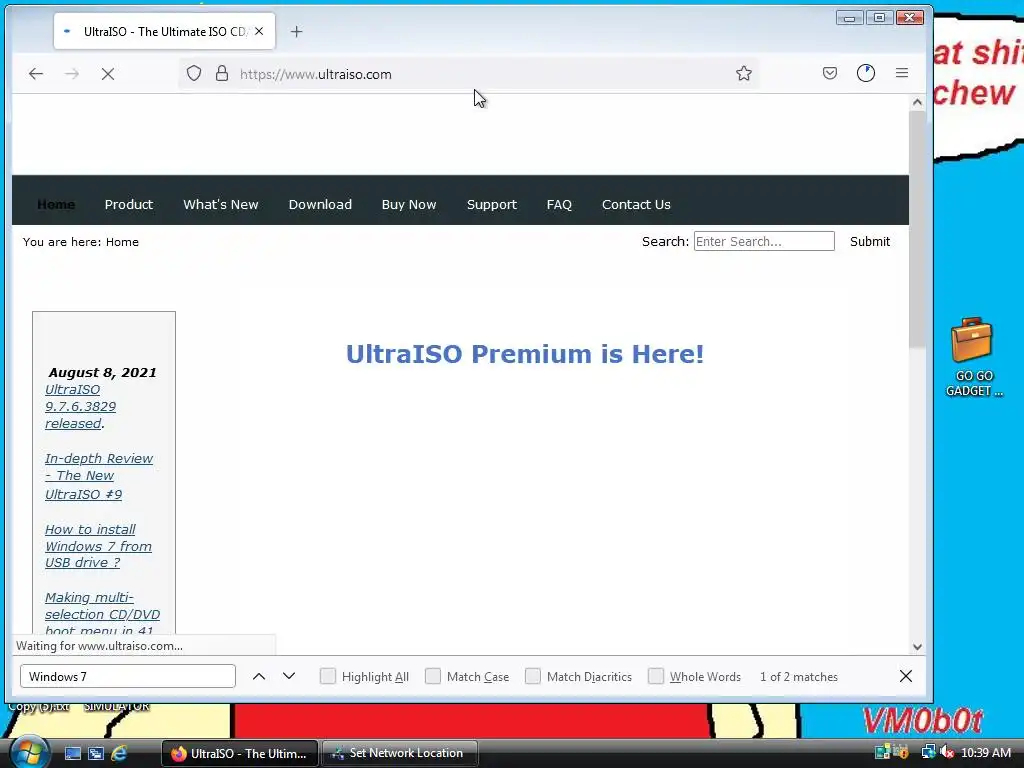Click the taskbar clock showing 10:39 AM
1024x768 pixels.
[986, 752]
